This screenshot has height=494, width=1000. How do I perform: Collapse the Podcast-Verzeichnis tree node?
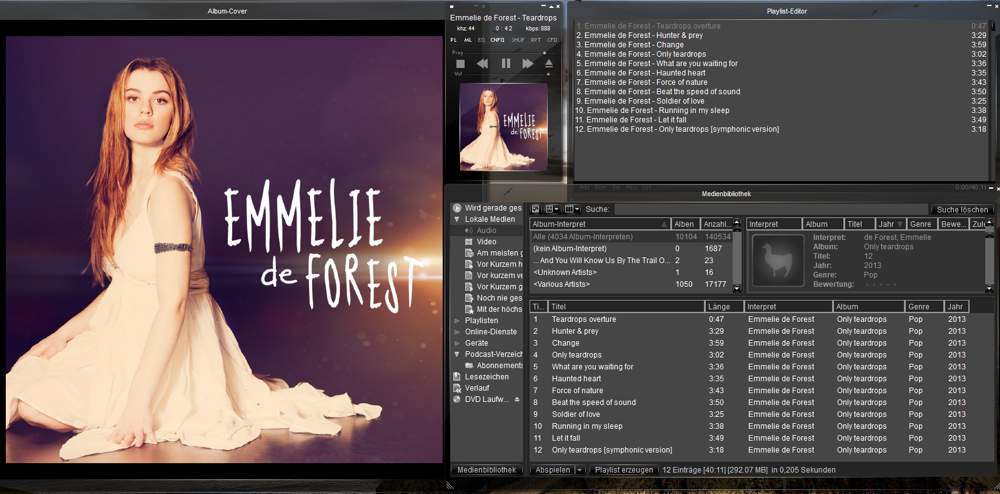[x=457, y=354]
